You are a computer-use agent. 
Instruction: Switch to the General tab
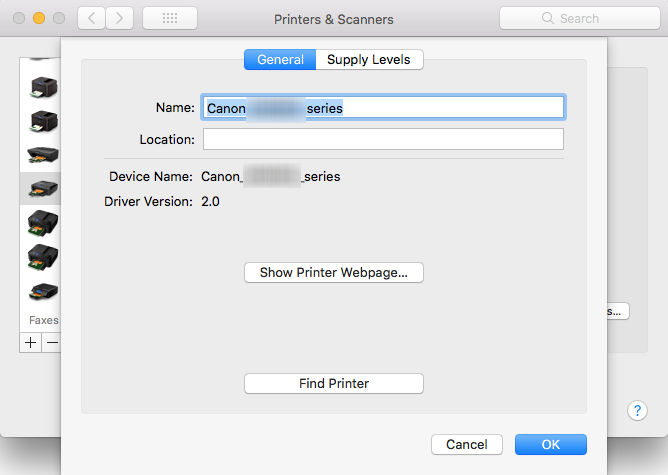pos(280,60)
